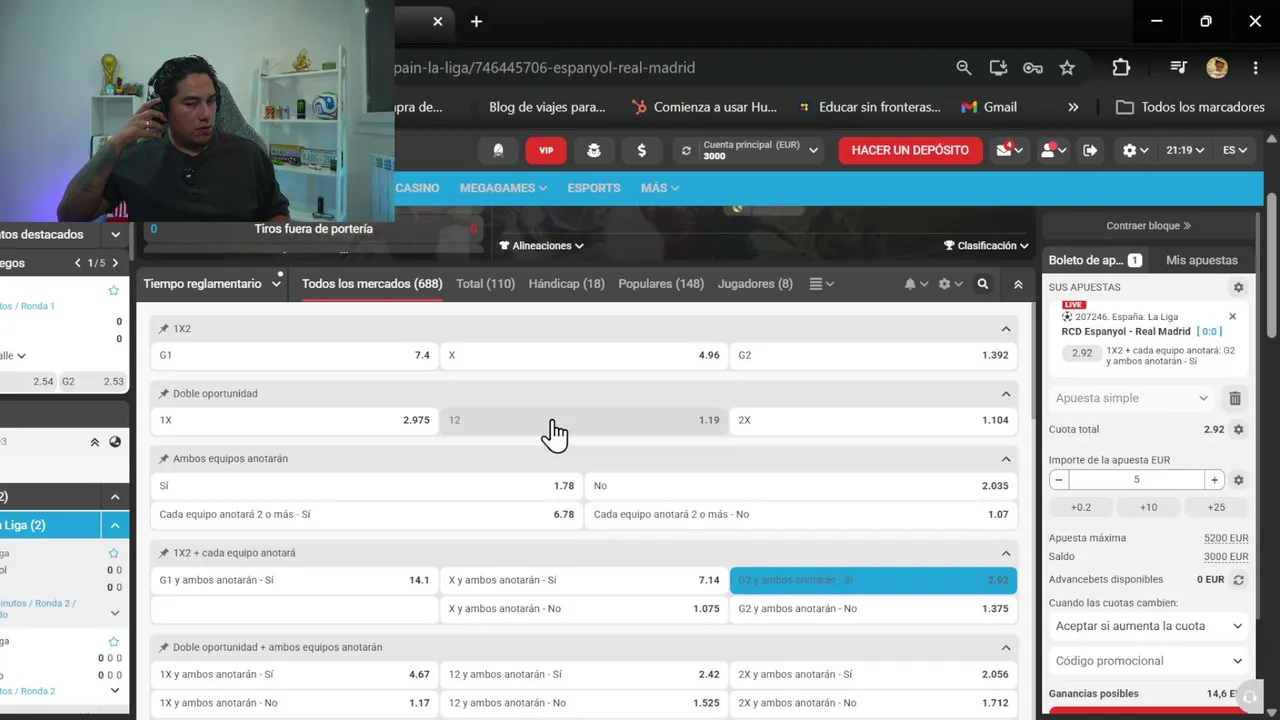
Task: Open Aceptar si aumenta la cuota dropdown
Action: pyautogui.click(x=1149, y=626)
